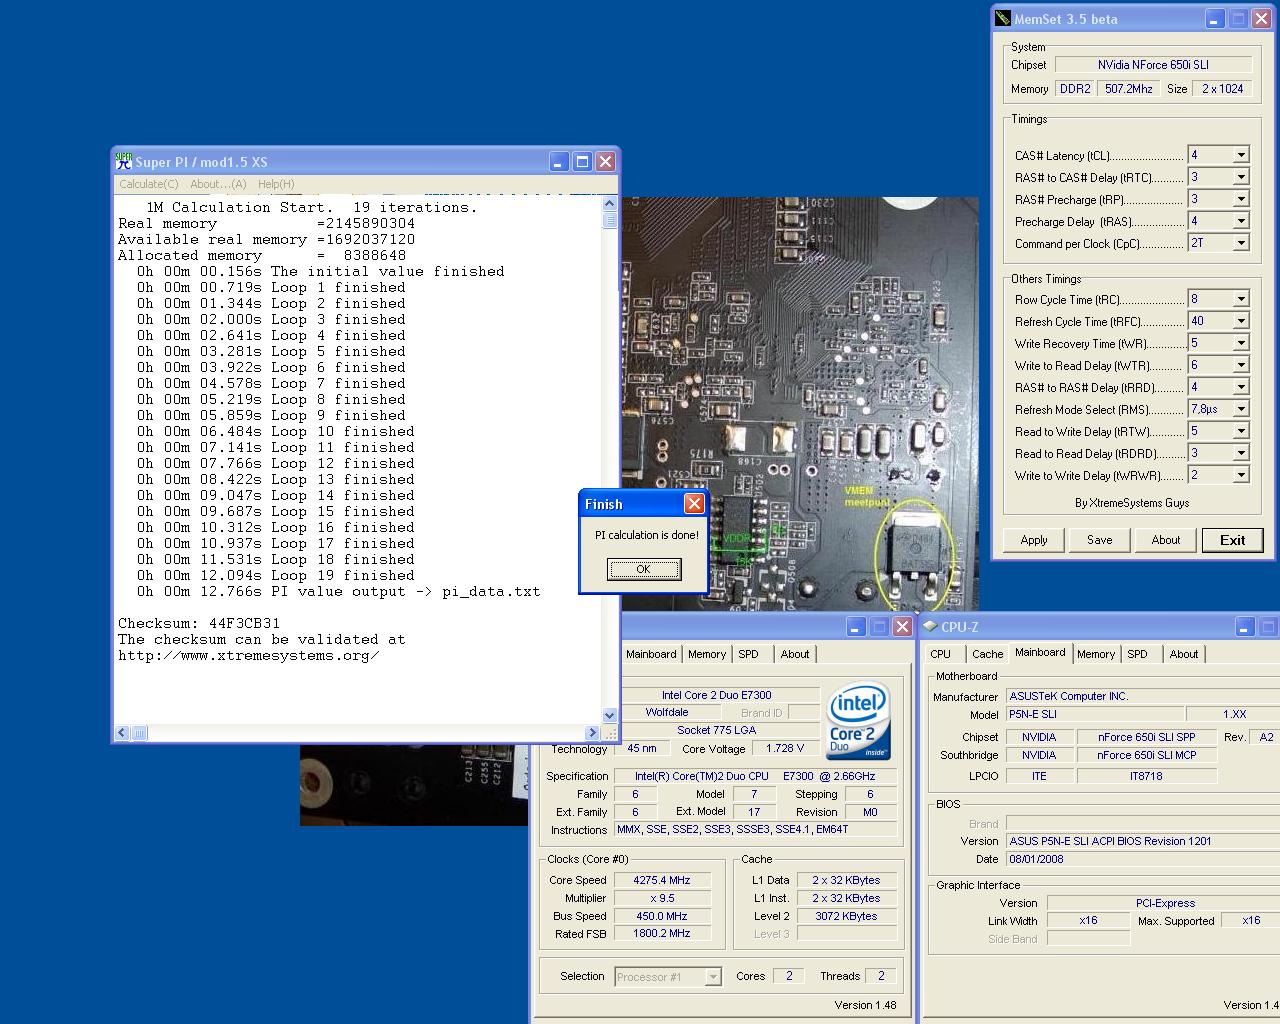
Task: Select Mainboard tab in right CPU-Z
Action: (1040, 652)
